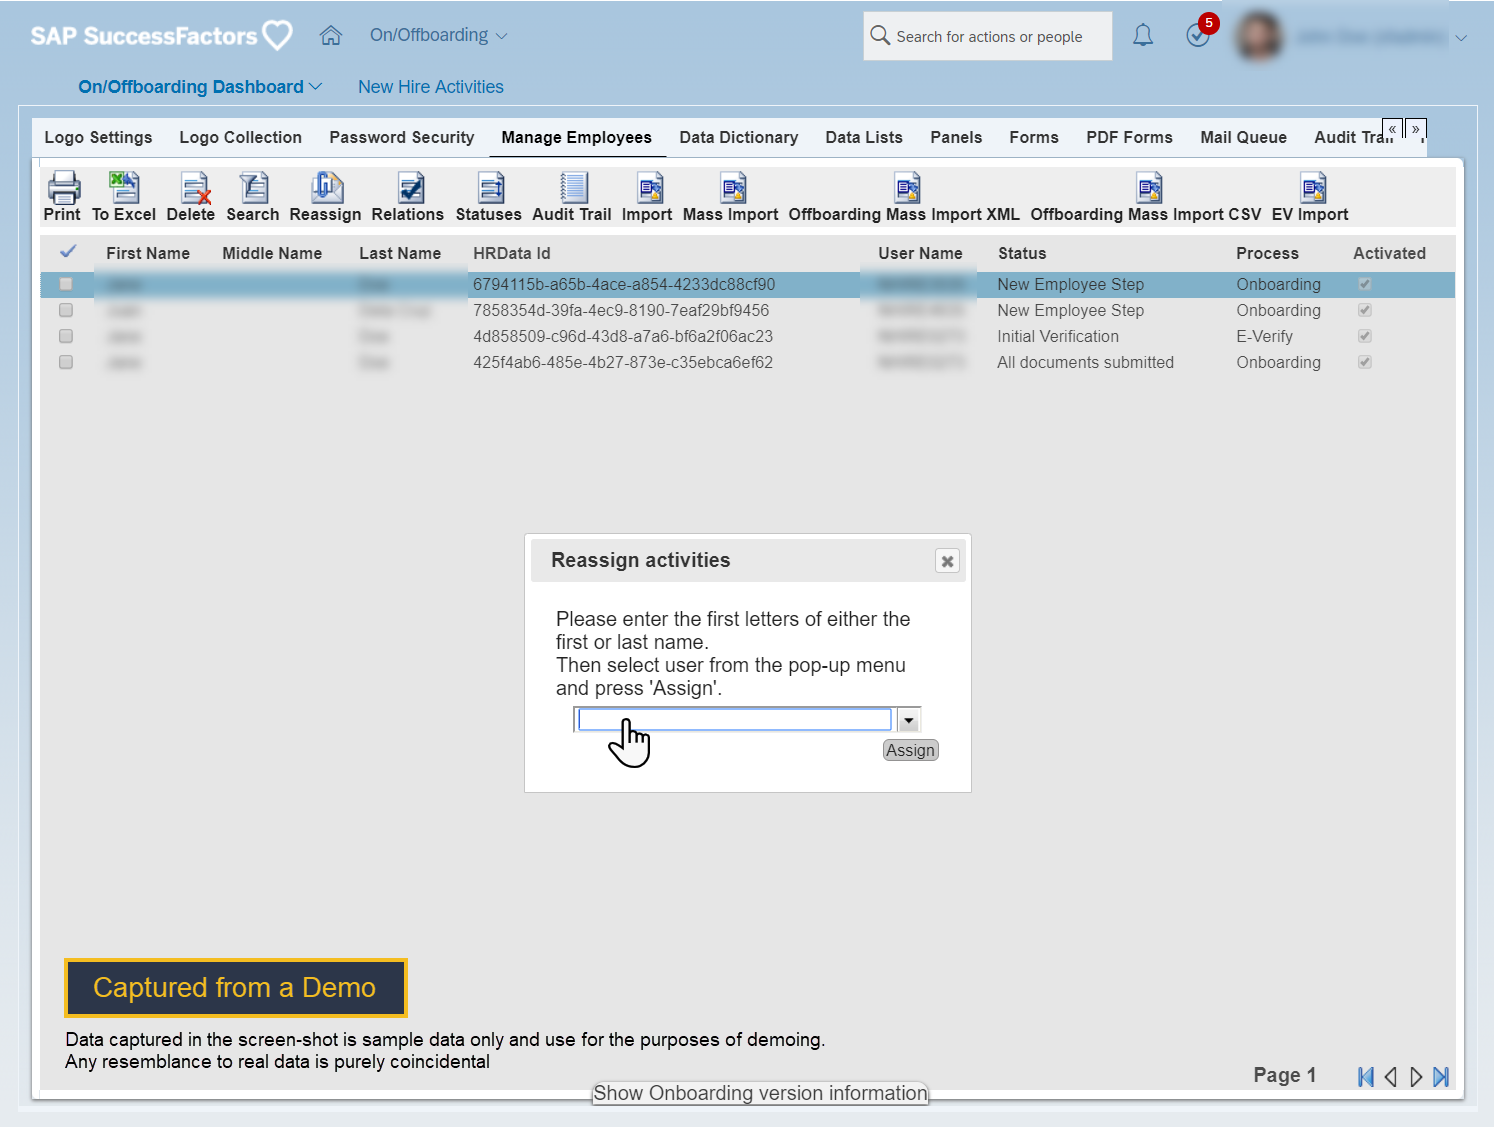Go to last page arrow
The width and height of the screenshot is (1494, 1127).
coord(1441,1077)
